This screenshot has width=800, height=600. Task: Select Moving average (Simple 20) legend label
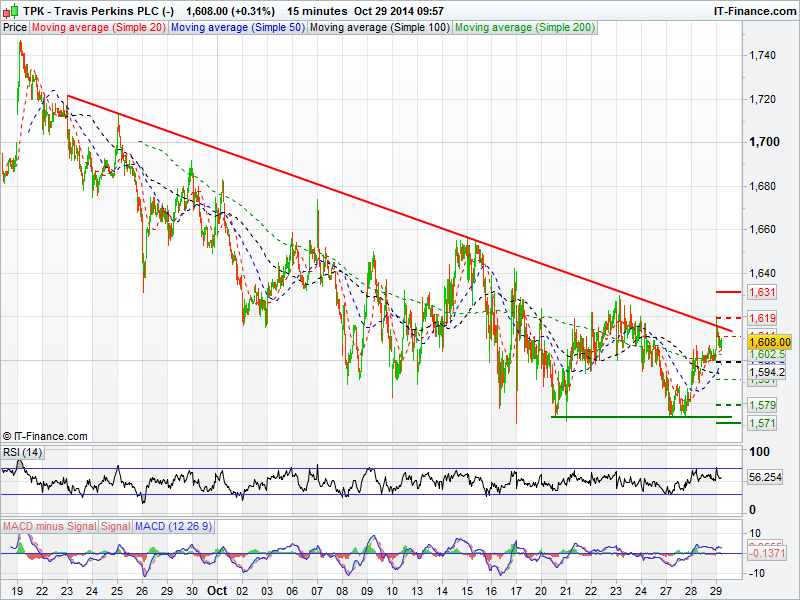(98, 28)
